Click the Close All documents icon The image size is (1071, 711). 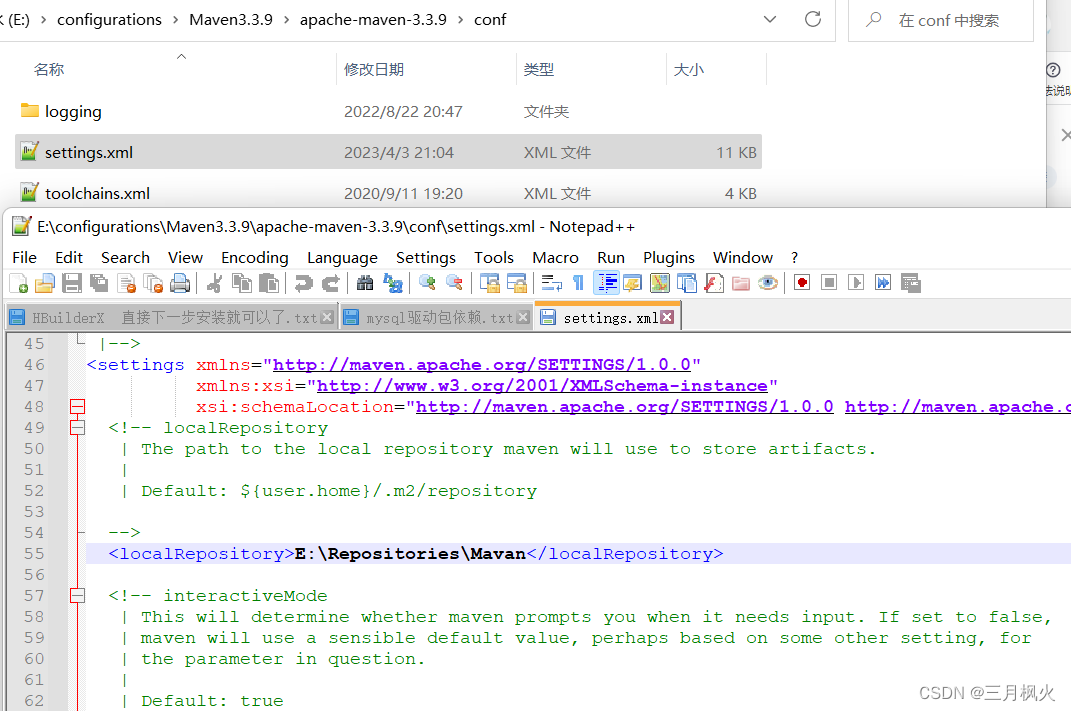[x=153, y=283]
